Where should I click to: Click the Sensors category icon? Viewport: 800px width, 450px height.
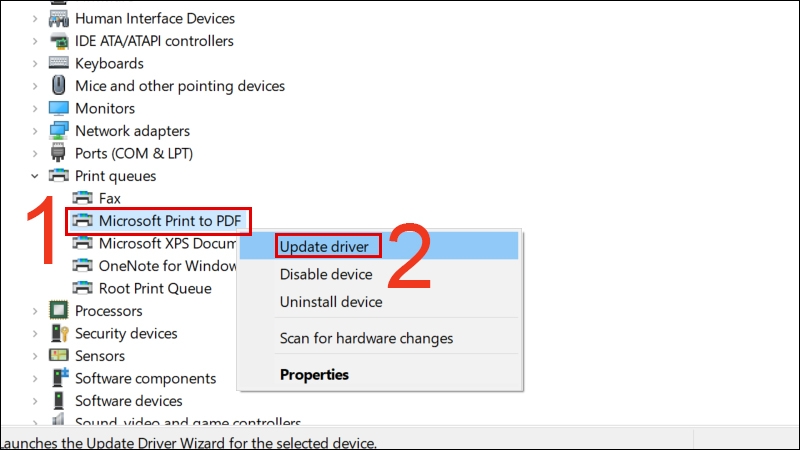click(x=59, y=356)
